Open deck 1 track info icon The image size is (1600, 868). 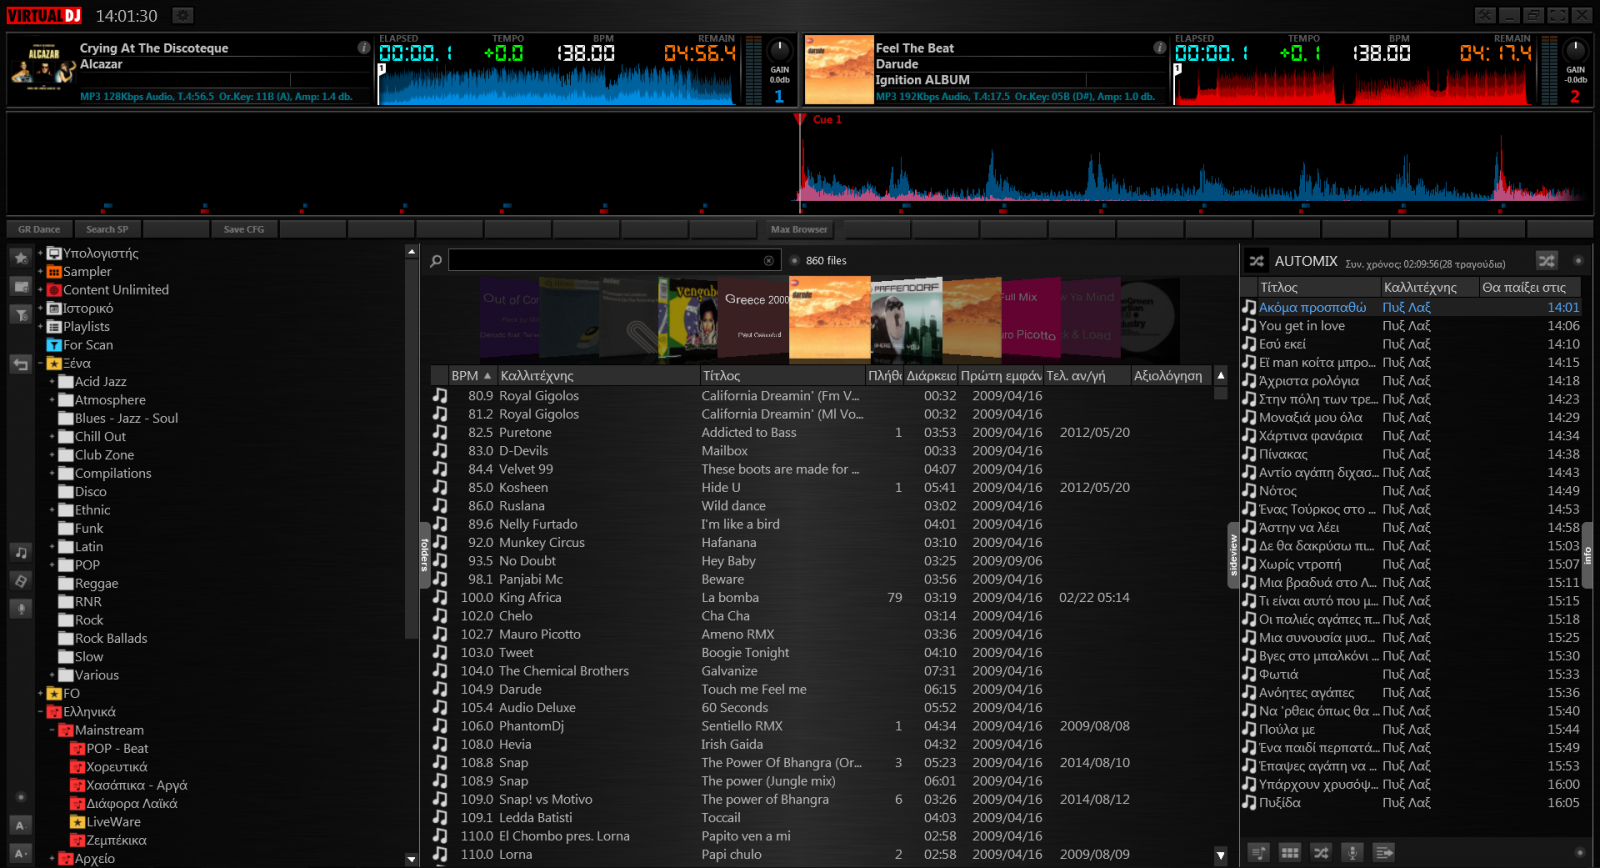(364, 47)
